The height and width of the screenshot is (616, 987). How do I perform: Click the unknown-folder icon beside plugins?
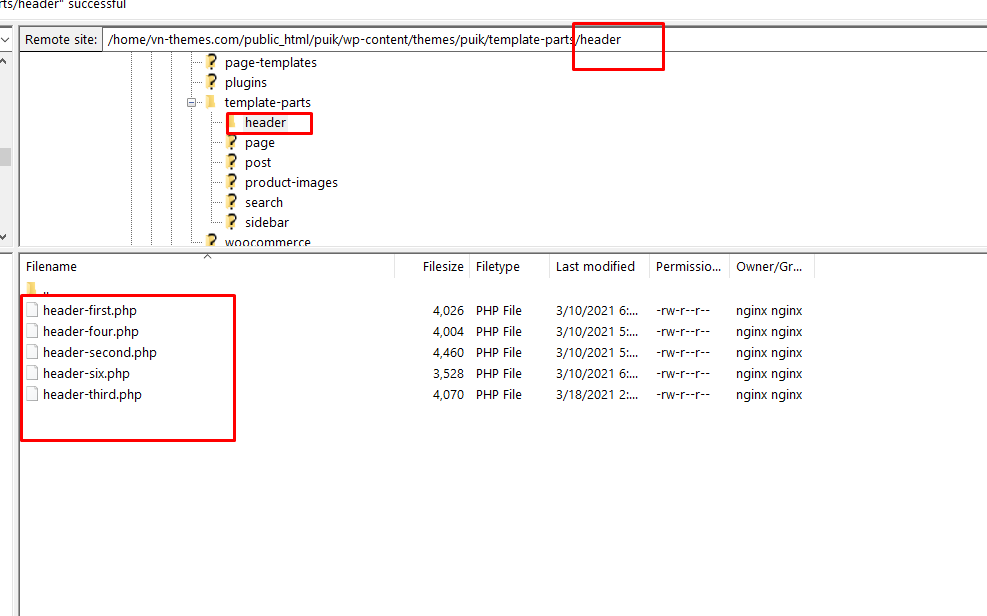(211, 82)
